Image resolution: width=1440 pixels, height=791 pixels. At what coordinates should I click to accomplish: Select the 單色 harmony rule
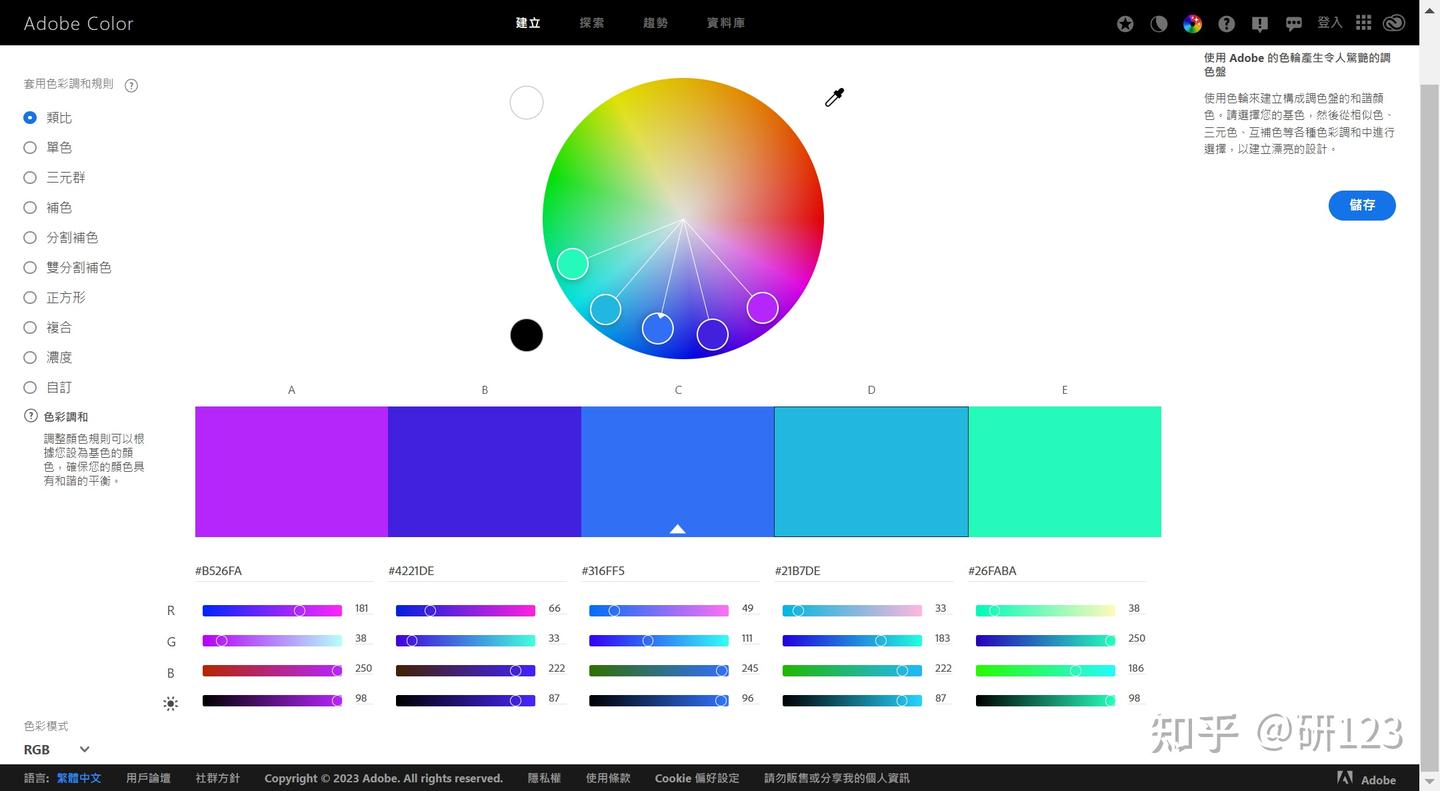[x=48, y=148]
